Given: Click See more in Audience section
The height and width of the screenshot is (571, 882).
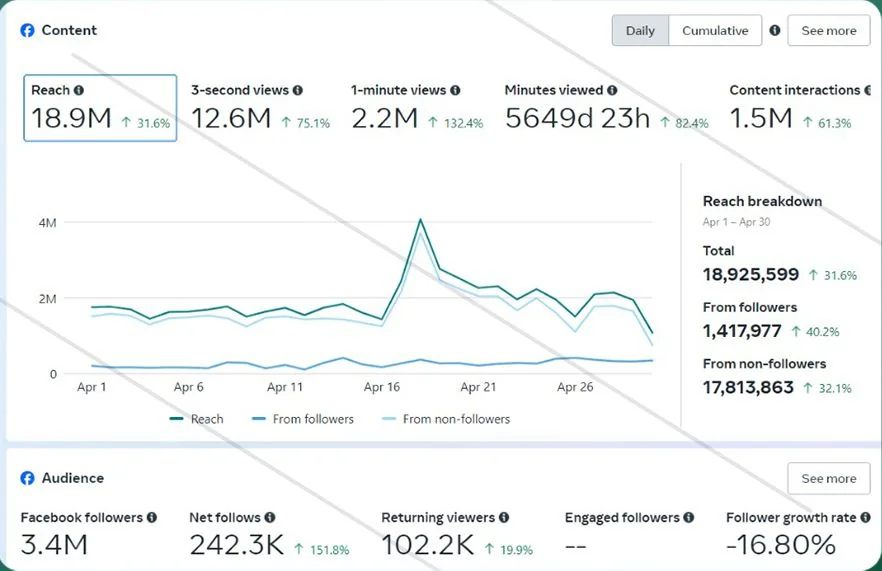Looking at the screenshot, I should (x=829, y=478).
